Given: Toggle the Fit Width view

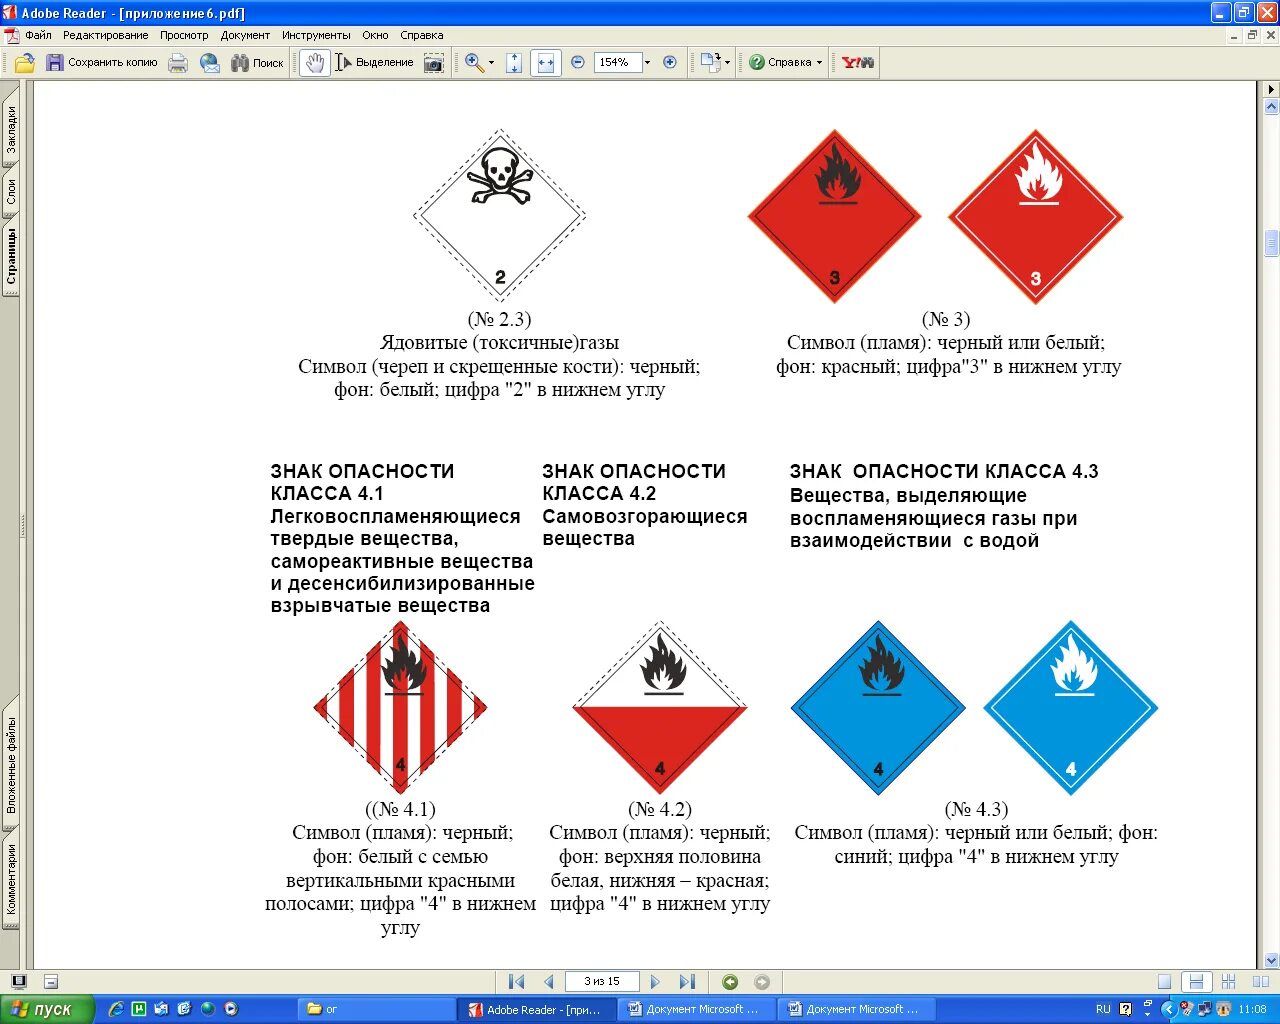Looking at the screenshot, I should coord(545,62).
